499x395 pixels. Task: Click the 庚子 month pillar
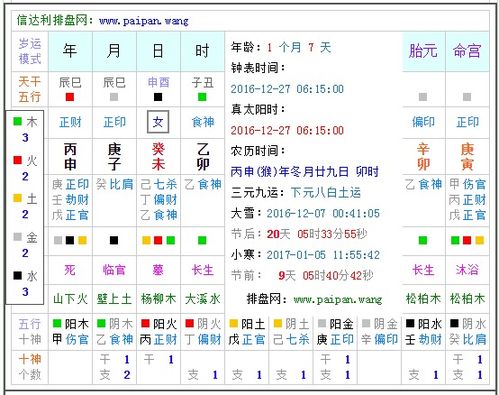[x=114, y=157]
